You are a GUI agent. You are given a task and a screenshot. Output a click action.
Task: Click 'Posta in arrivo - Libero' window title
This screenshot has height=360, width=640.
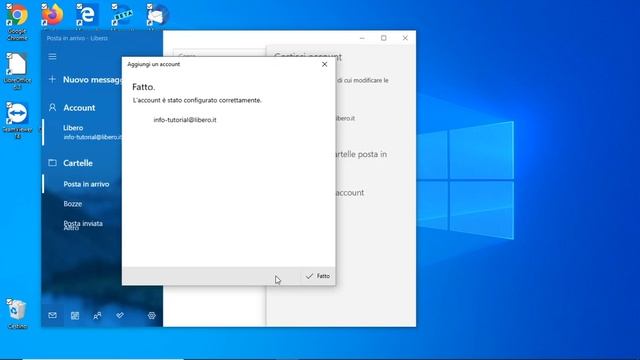pyautogui.click(x=77, y=38)
